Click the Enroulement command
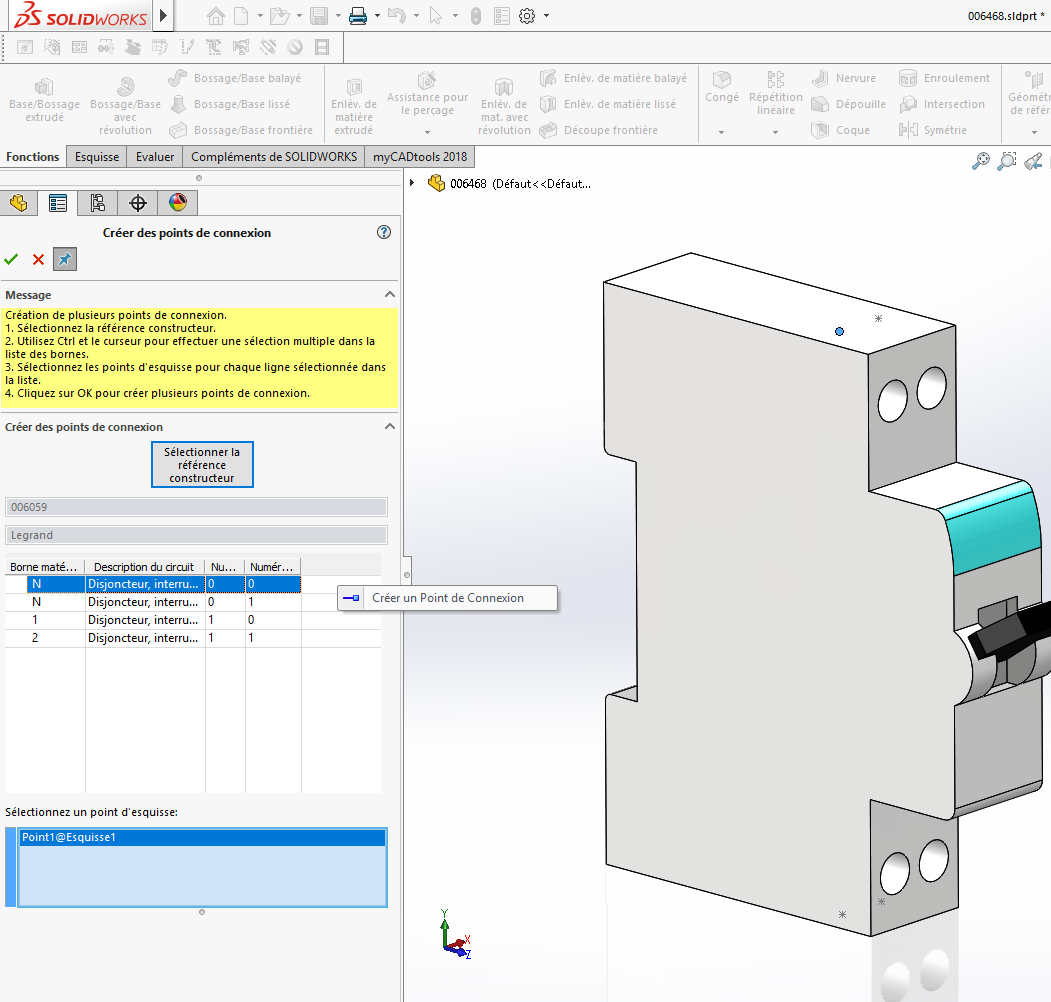Image resolution: width=1051 pixels, height=1002 pixels. (944, 78)
